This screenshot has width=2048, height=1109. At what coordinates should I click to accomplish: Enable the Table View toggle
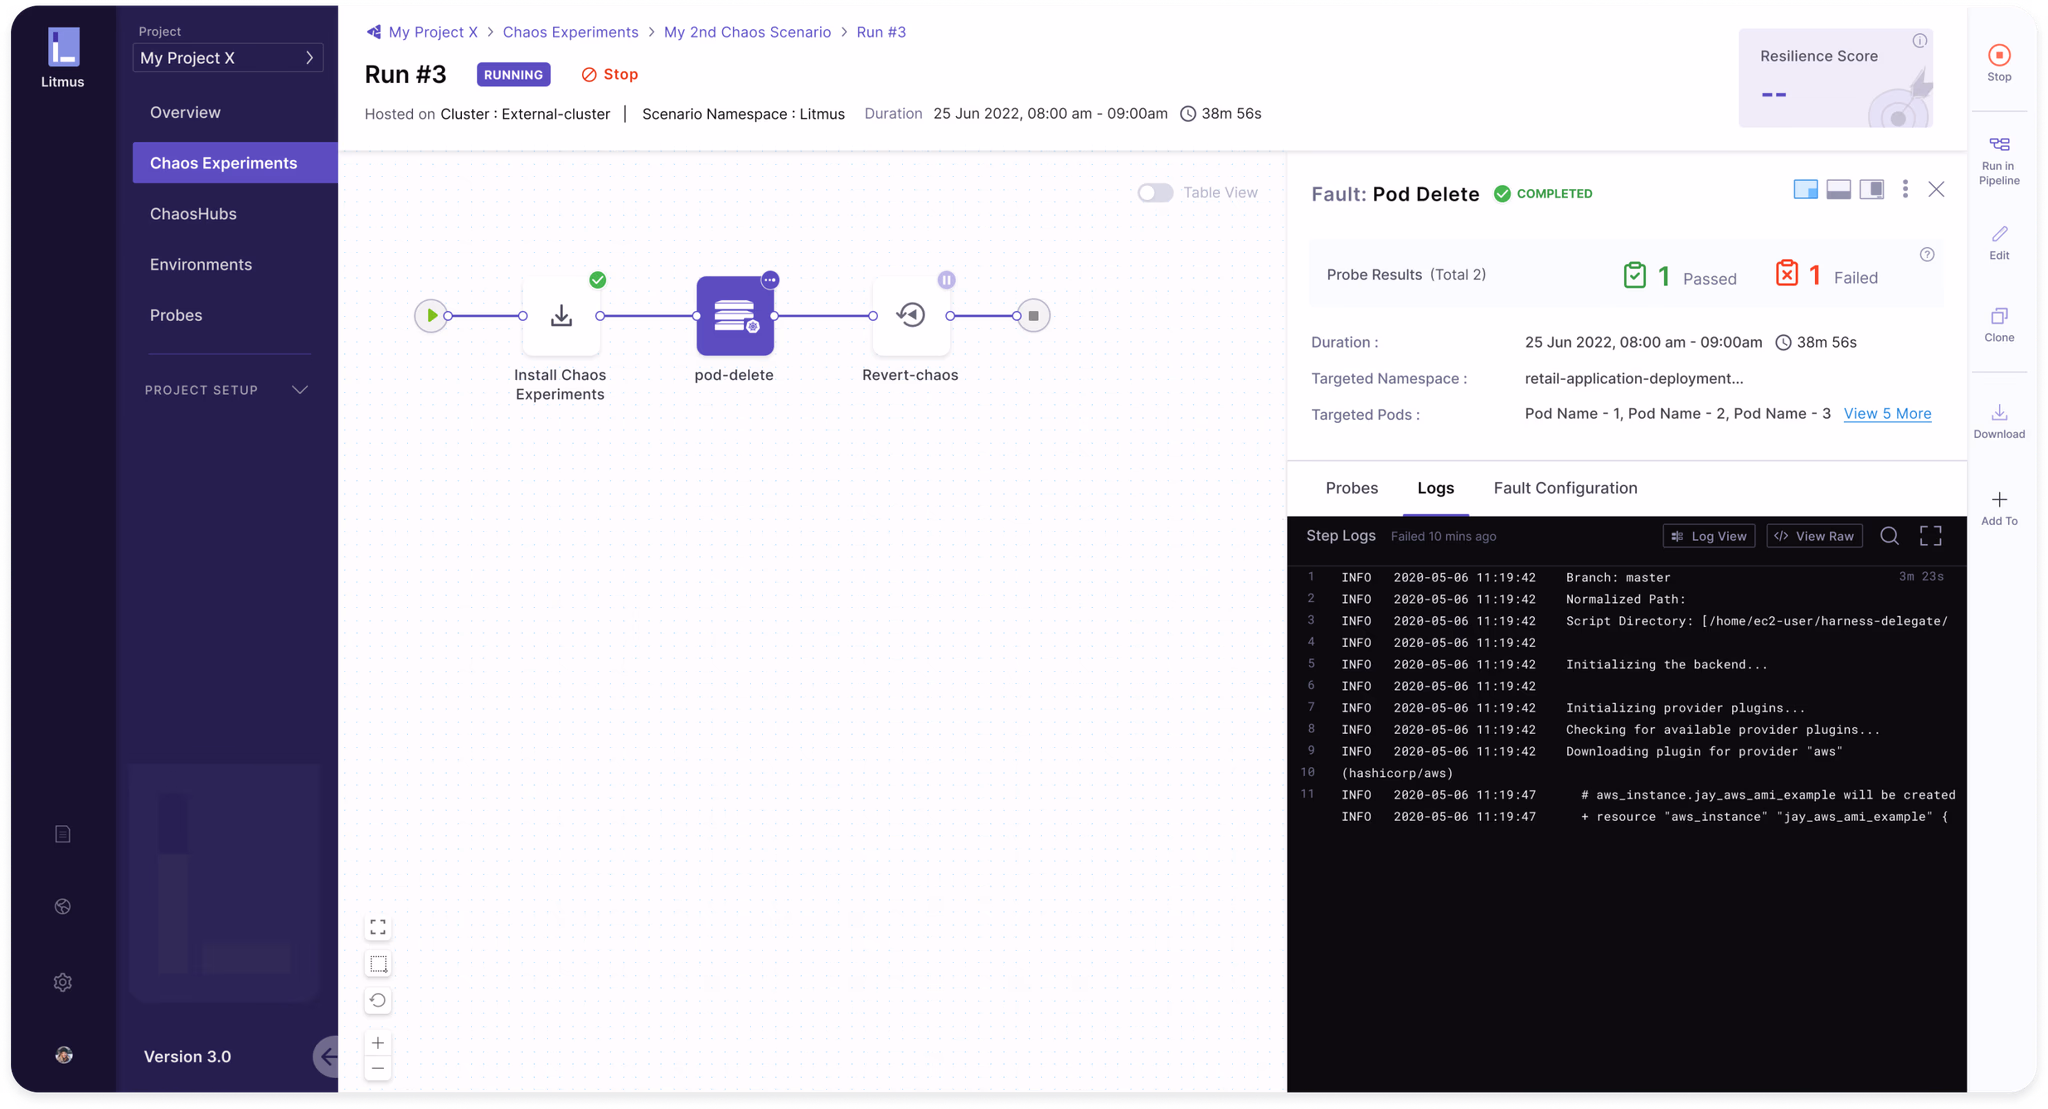tap(1155, 192)
